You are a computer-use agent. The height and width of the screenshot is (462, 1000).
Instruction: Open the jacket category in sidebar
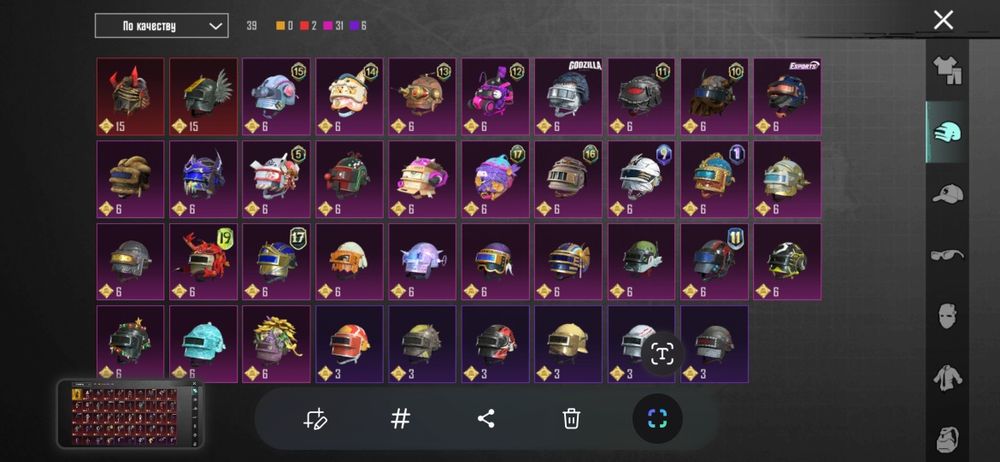[947, 378]
